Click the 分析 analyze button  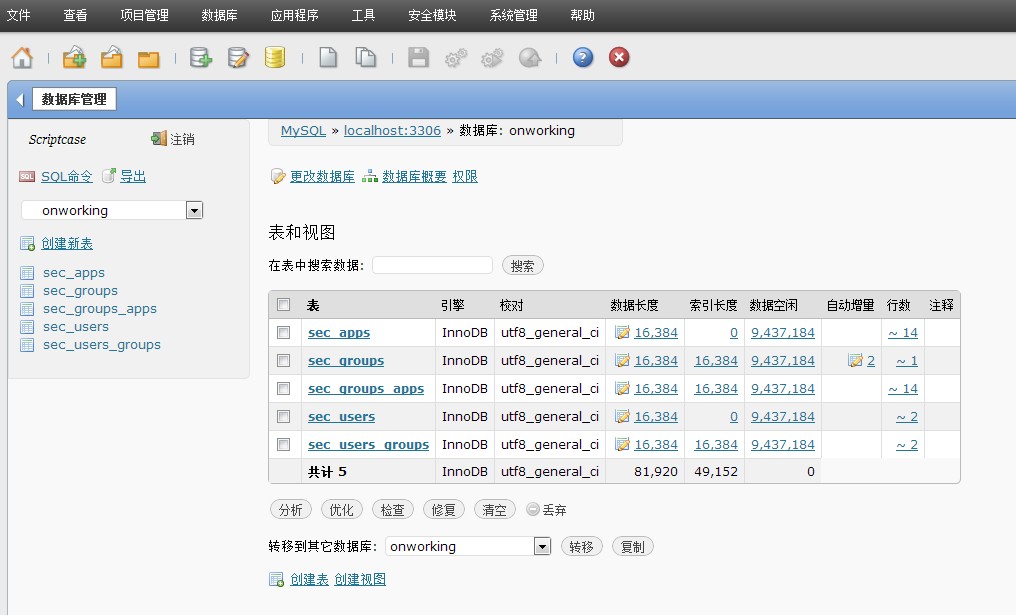click(x=290, y=510)
